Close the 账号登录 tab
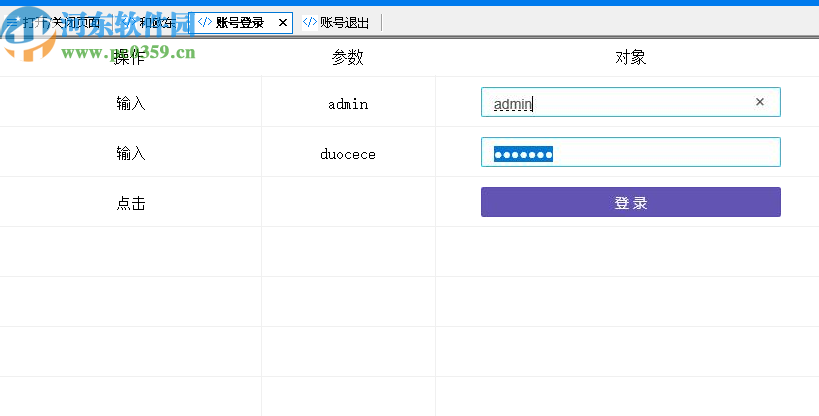Viewport: 819px width, 416px height. pyautogui.click(x=283, y=22)
